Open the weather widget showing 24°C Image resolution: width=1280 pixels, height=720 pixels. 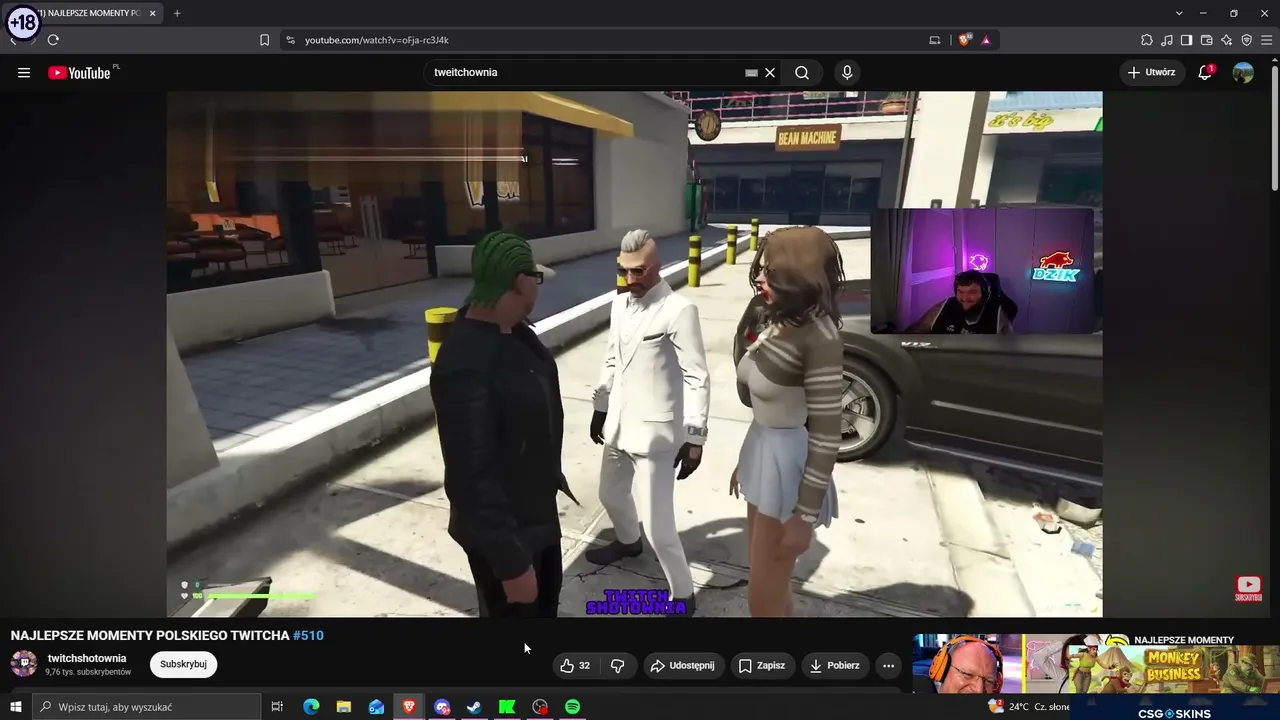tap(1030, 706)
